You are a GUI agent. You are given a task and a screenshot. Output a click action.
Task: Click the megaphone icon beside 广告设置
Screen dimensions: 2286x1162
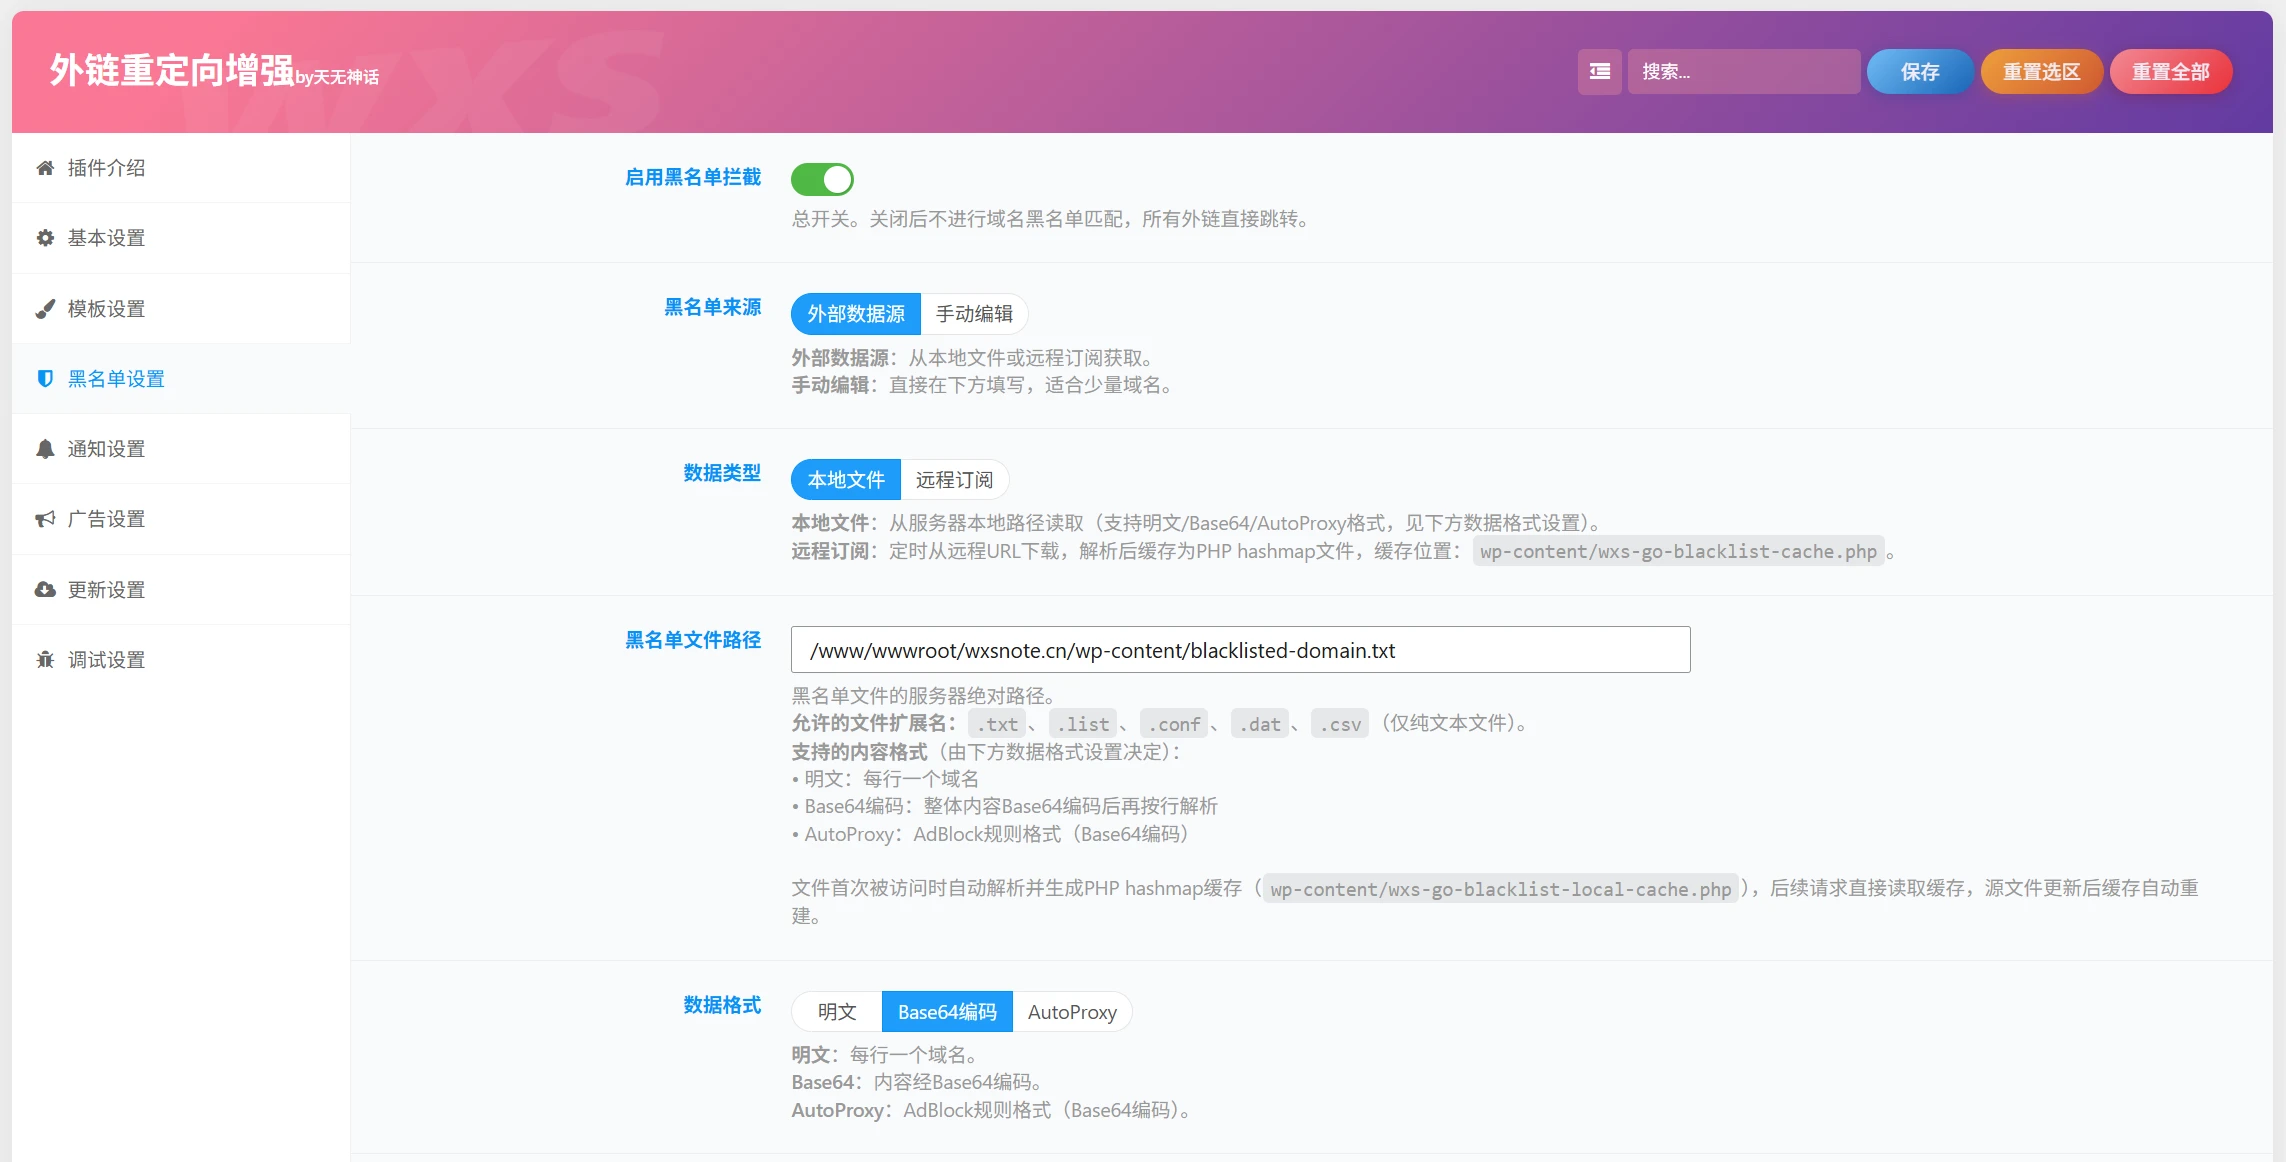click(45, 519)
